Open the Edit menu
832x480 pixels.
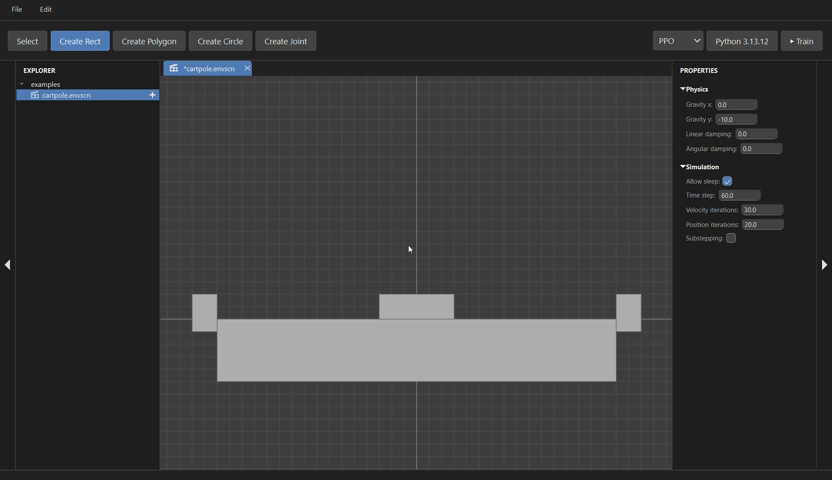pyautogui.click(x=46, y=9)
